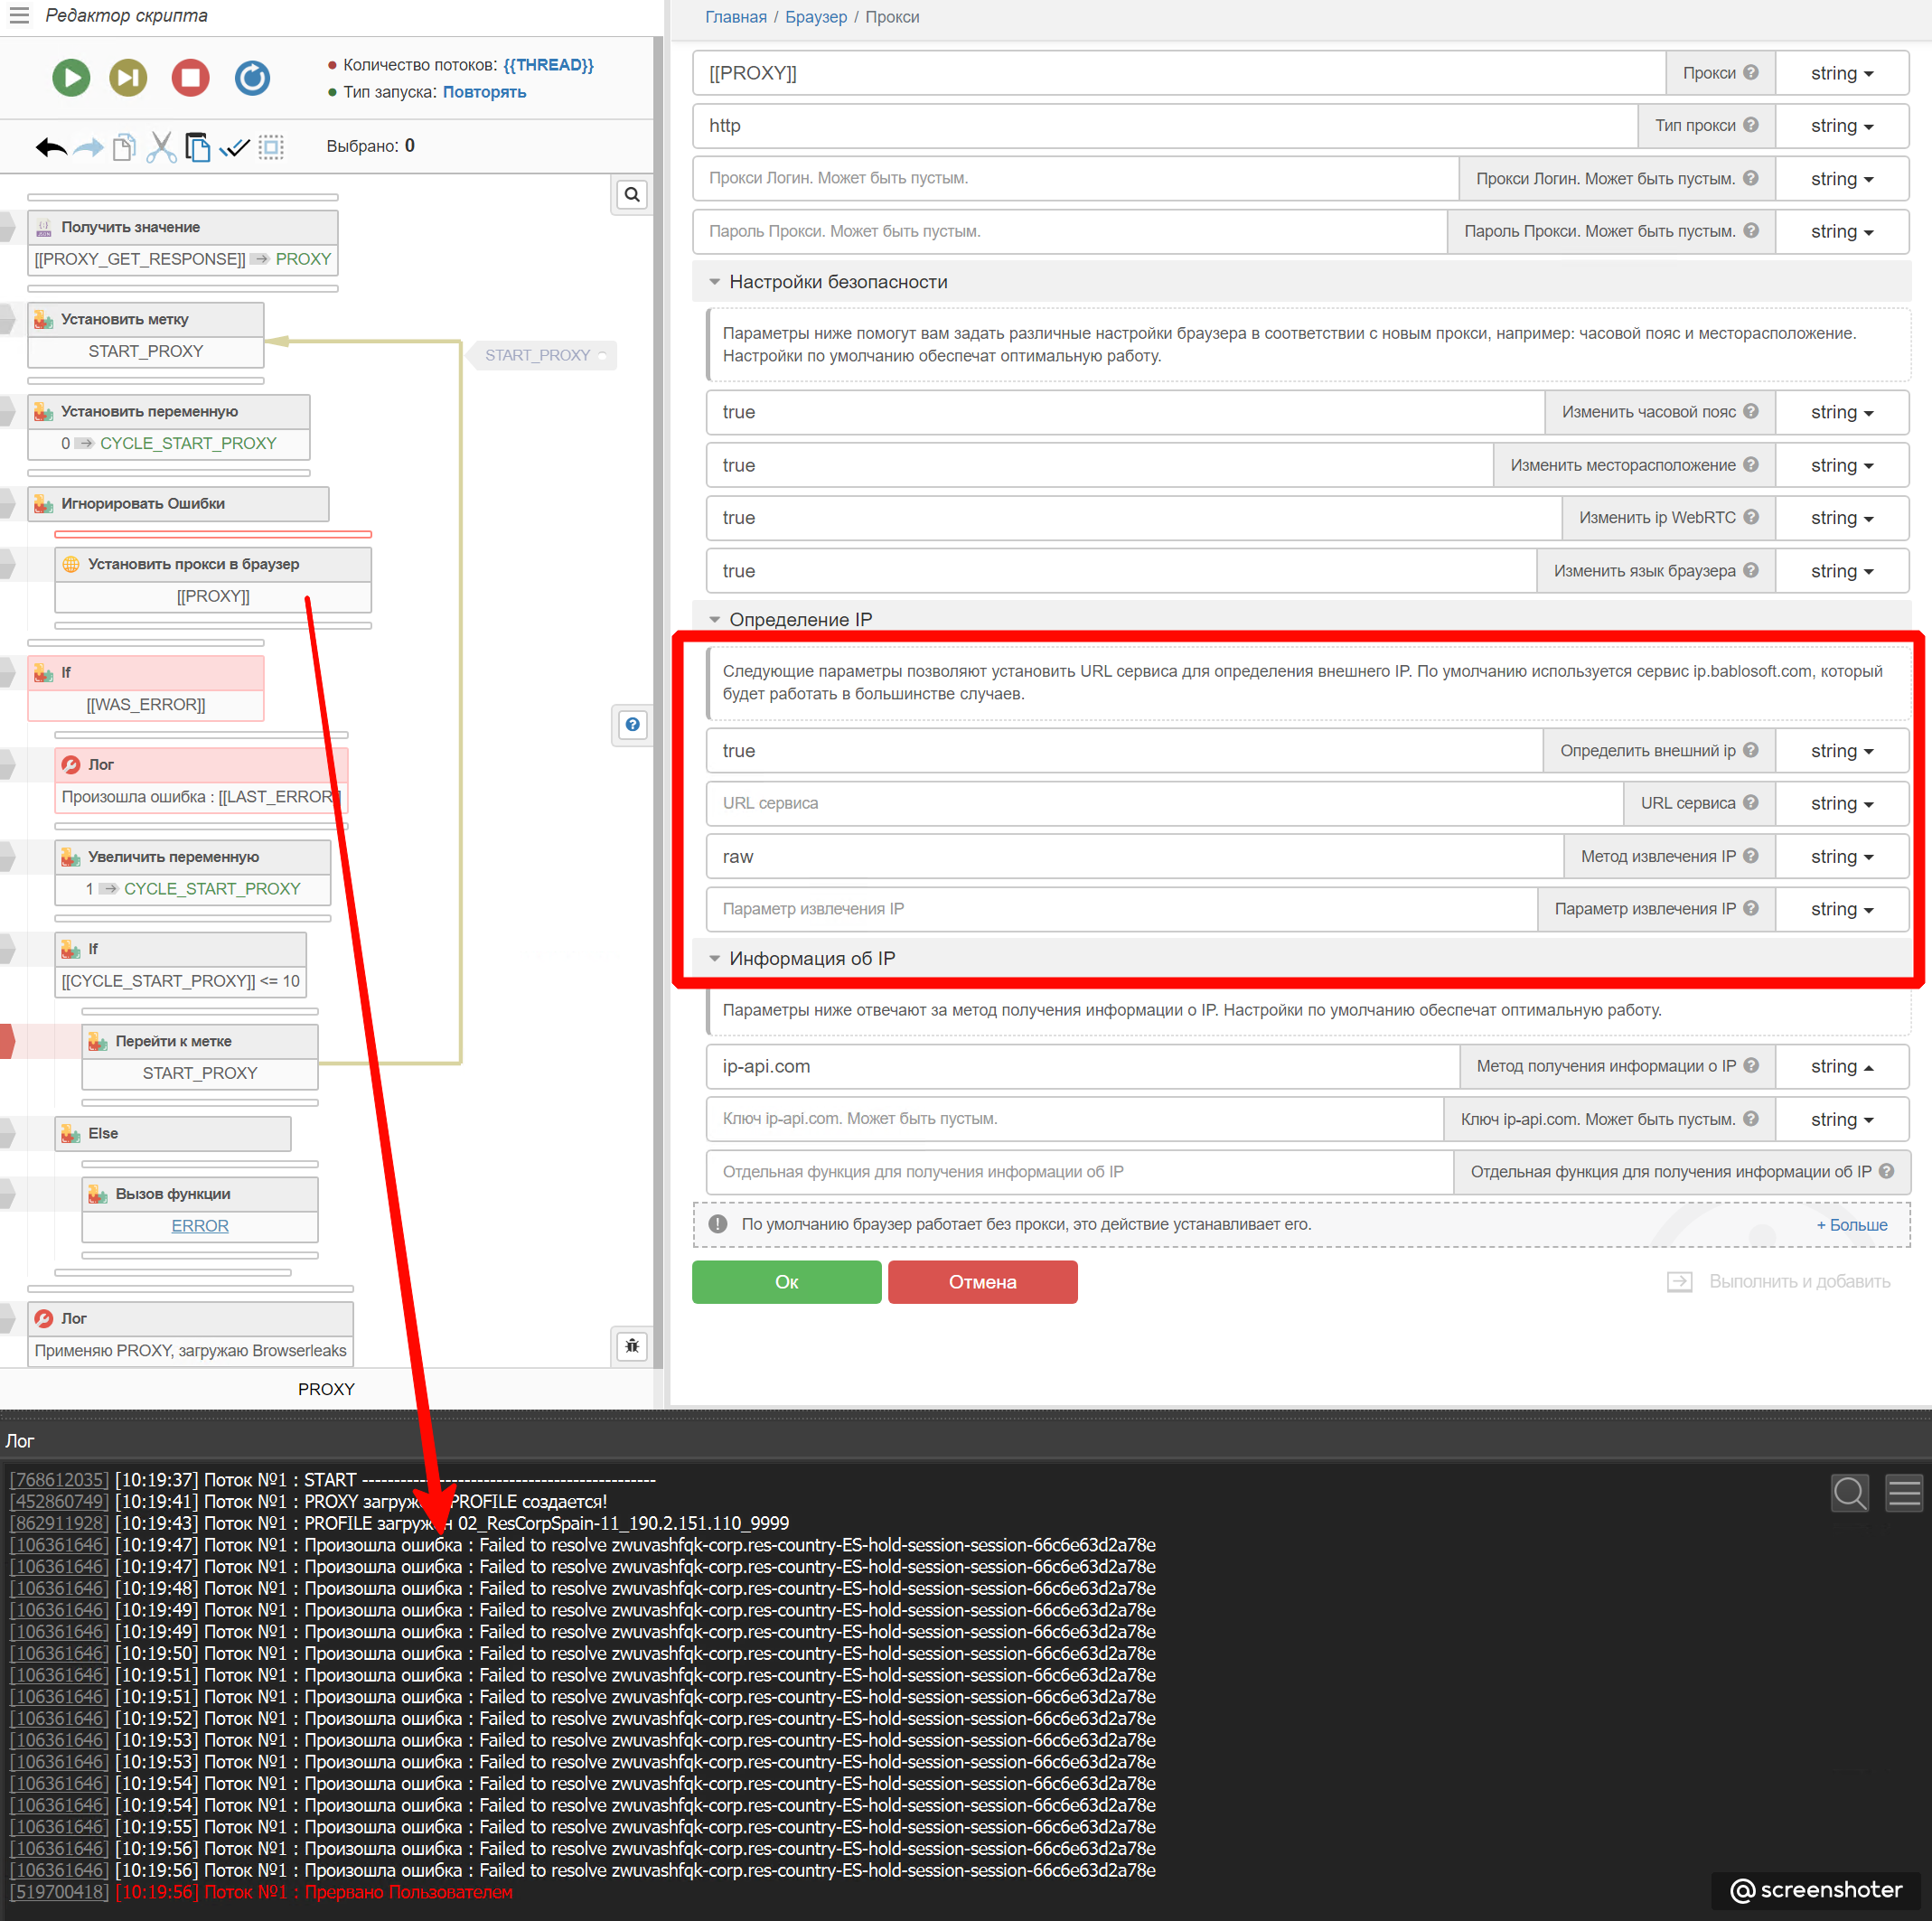1932x1921 pixels.
Task: Click help icon next to Прокси label
Action: coord(1750,72)
